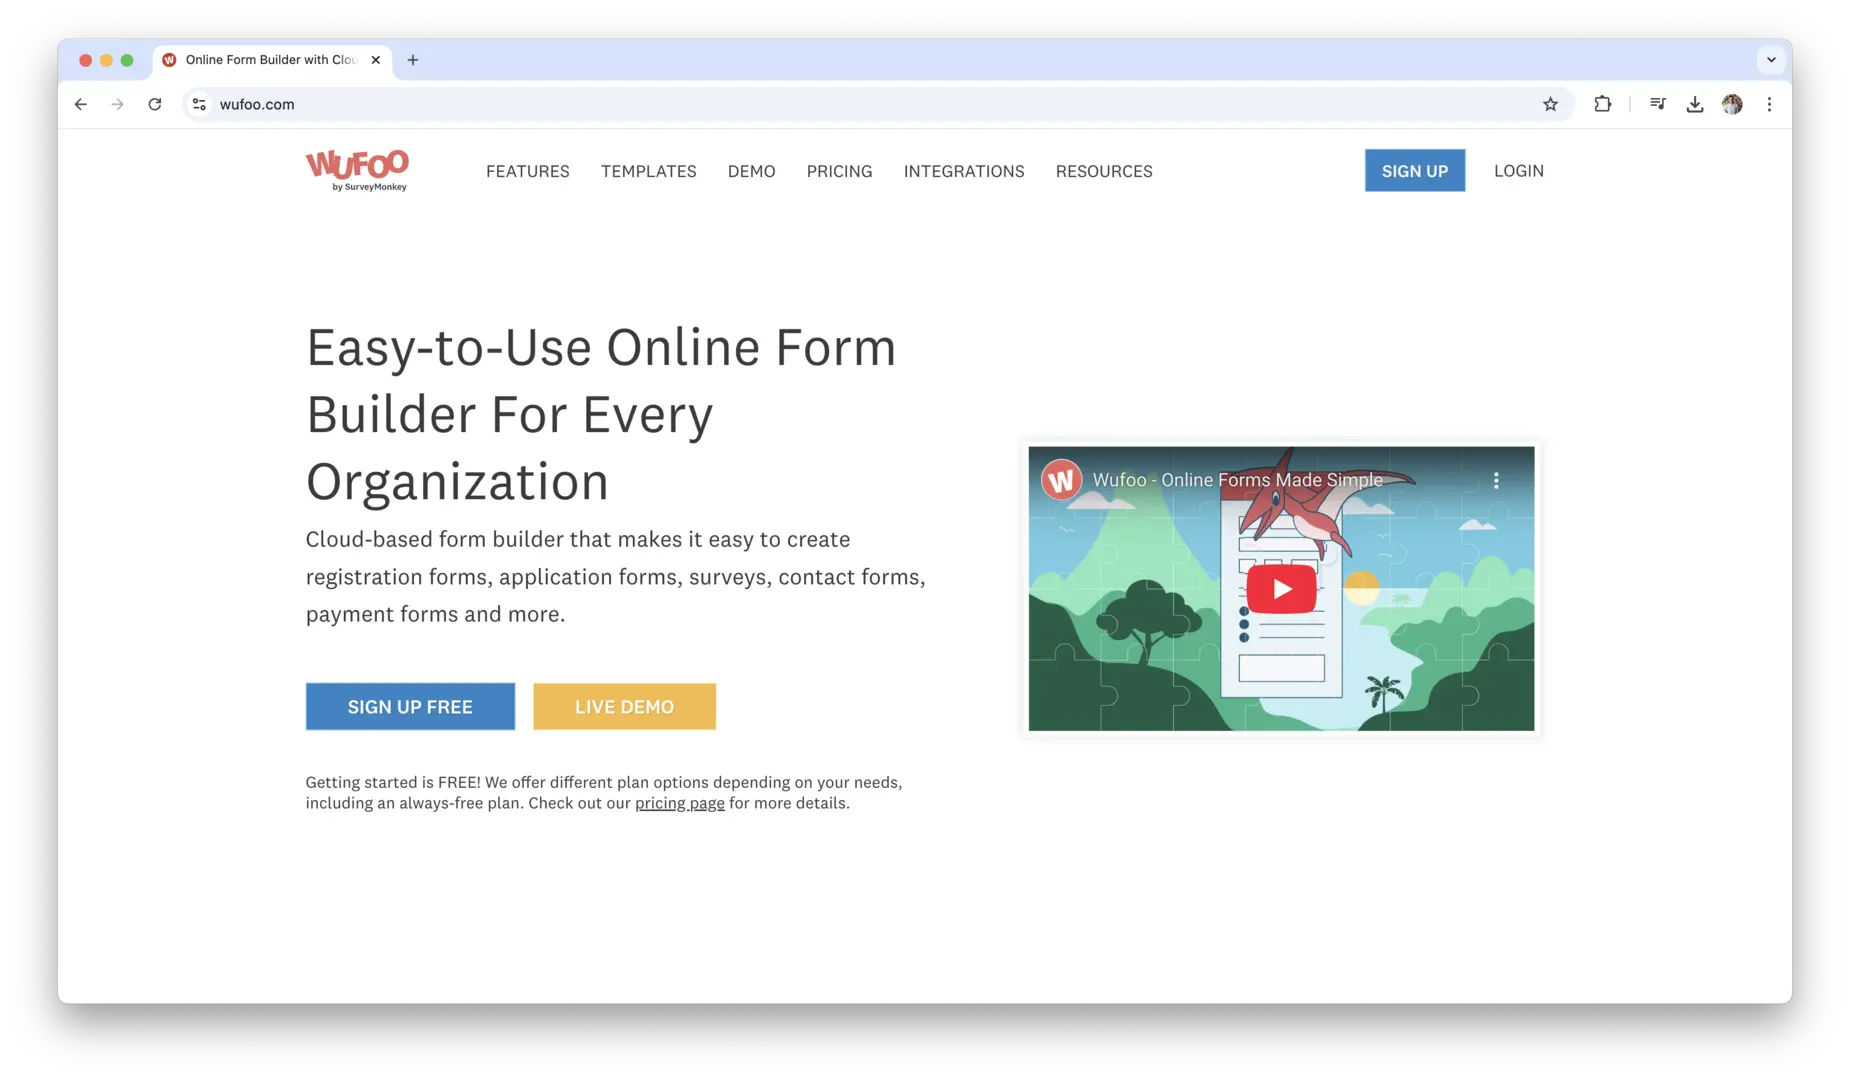This screenshot has height=1080, width=1850.
Task: Minimize the browser window with yellow button
Action: pyautogui.click(x=106, y=60)
